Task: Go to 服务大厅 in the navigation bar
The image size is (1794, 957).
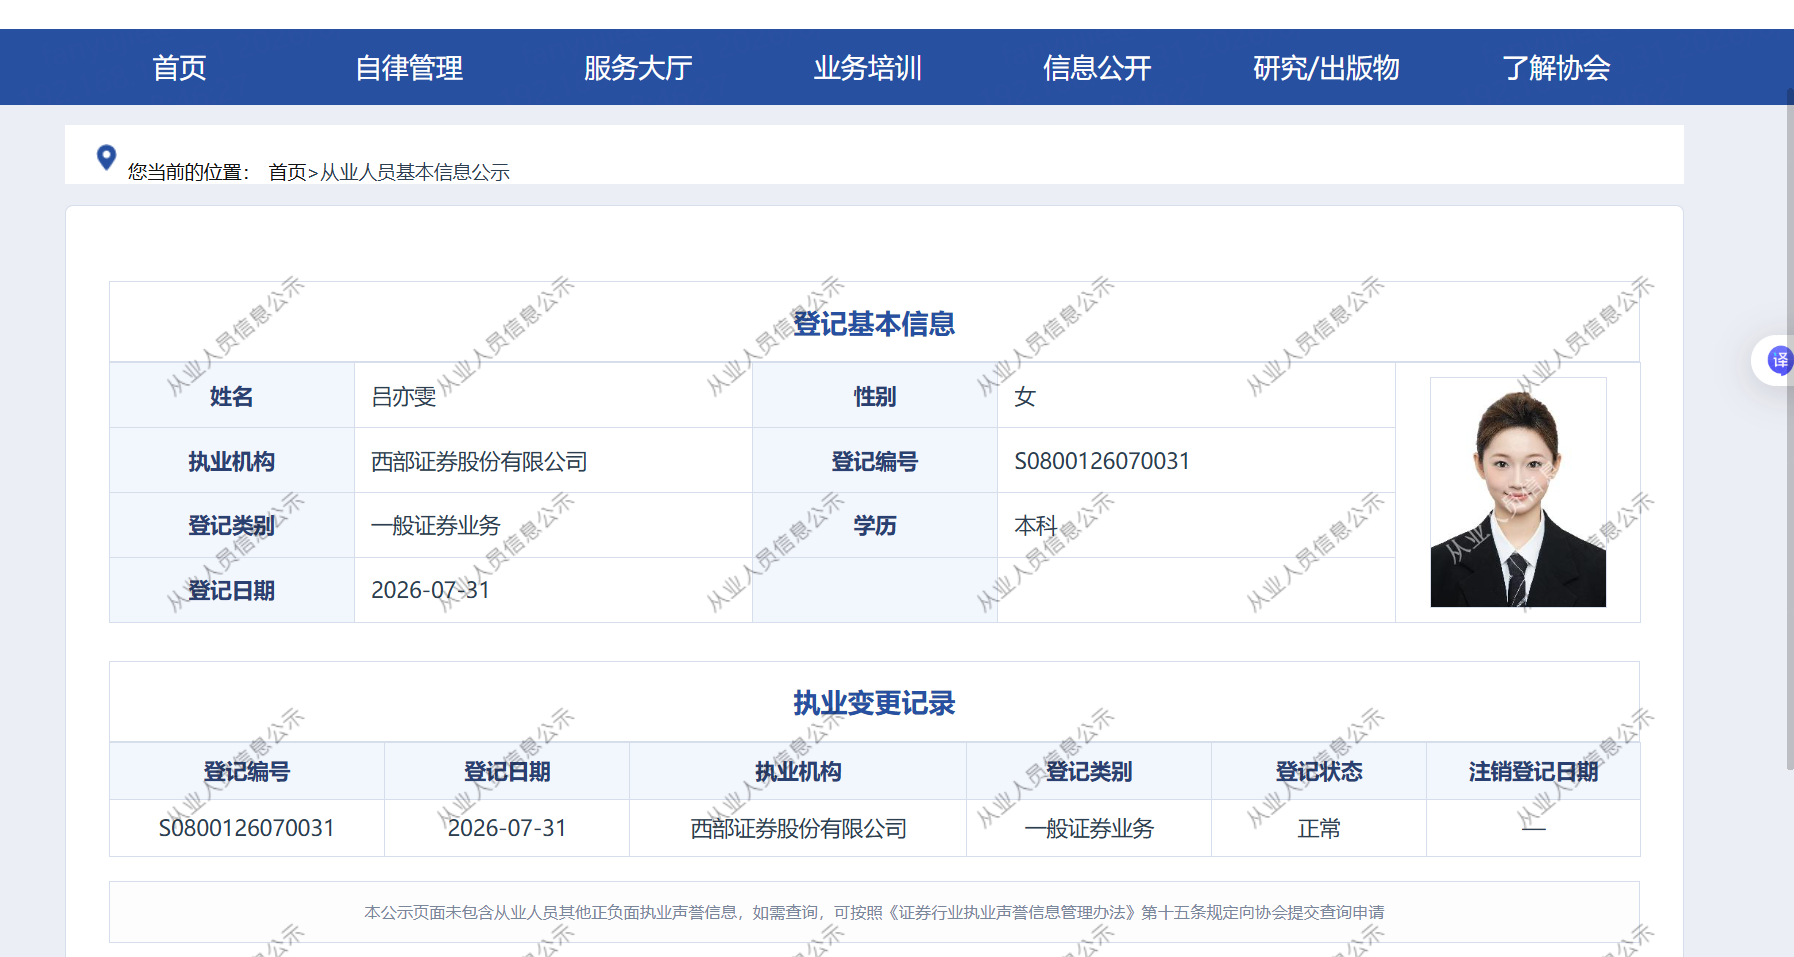Action: coord(638,68)
